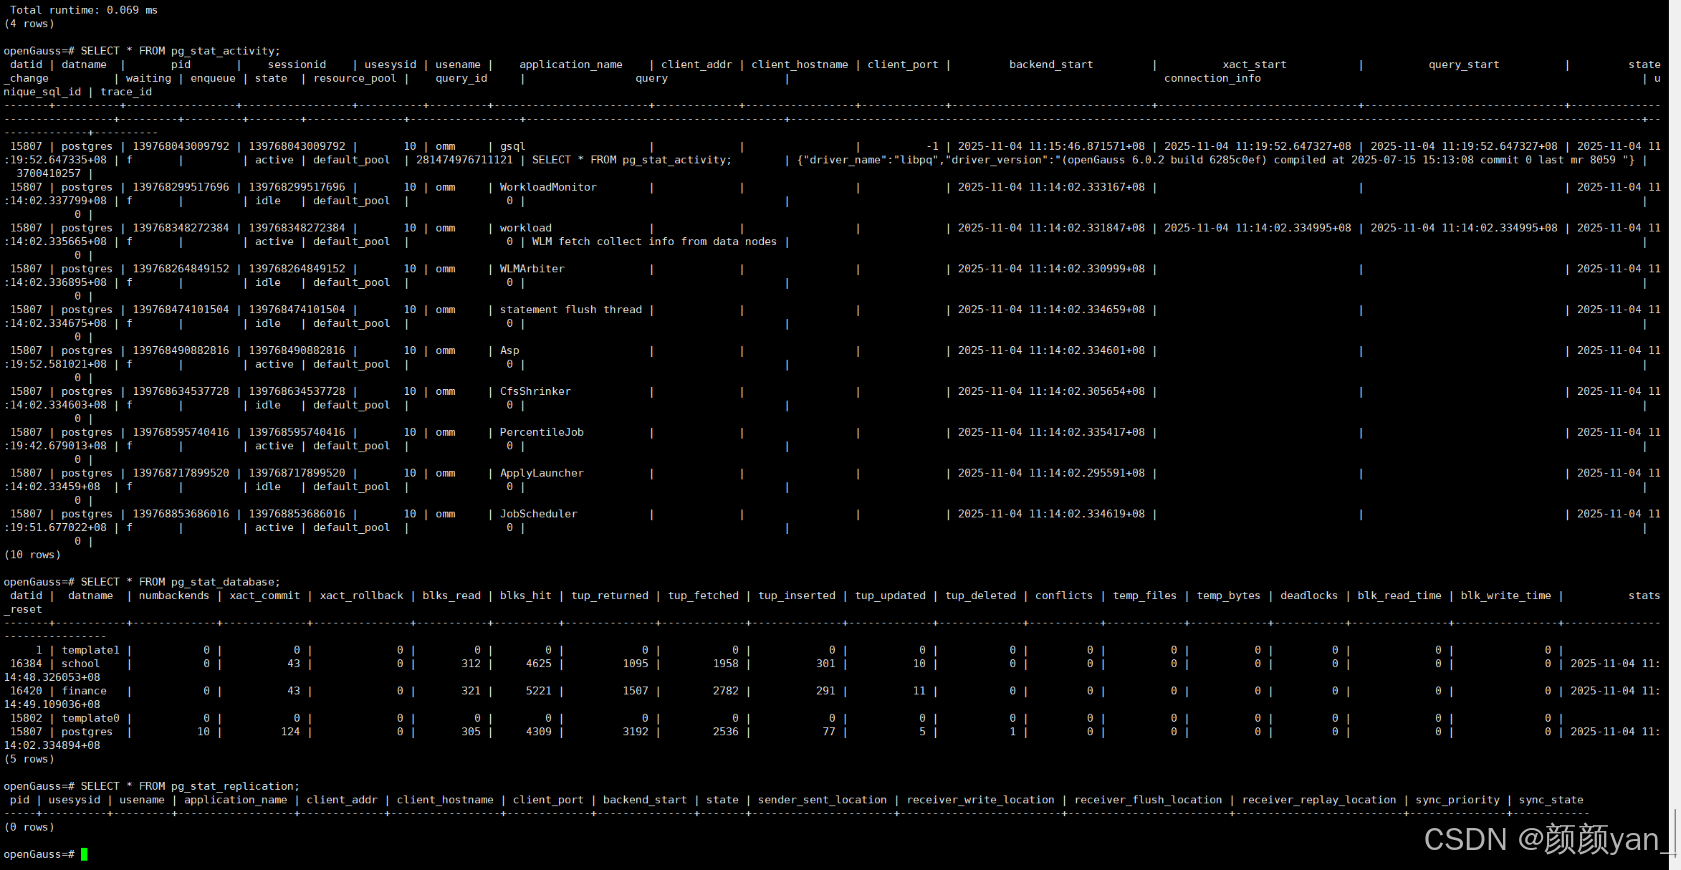Click the 'CfsShrinker' application name
The image size is (1681, 870).
coord(536,392)
